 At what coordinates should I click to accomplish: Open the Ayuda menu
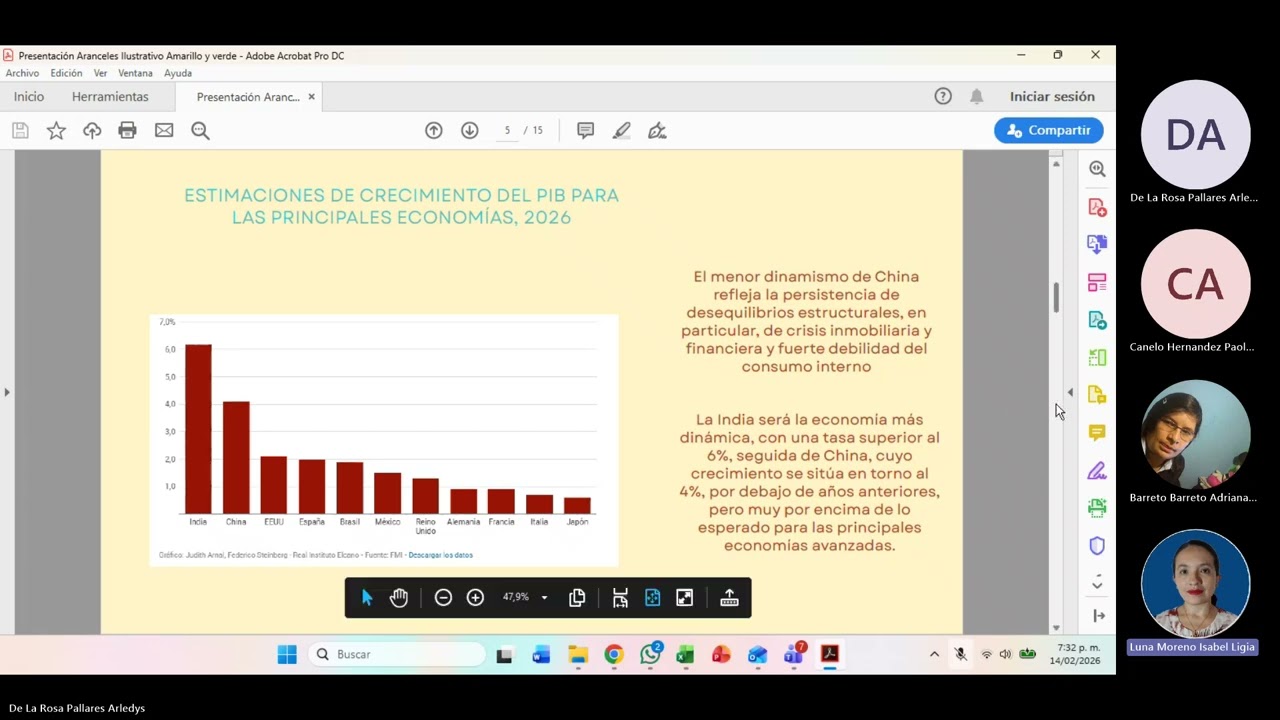click(x=178, y=73)
